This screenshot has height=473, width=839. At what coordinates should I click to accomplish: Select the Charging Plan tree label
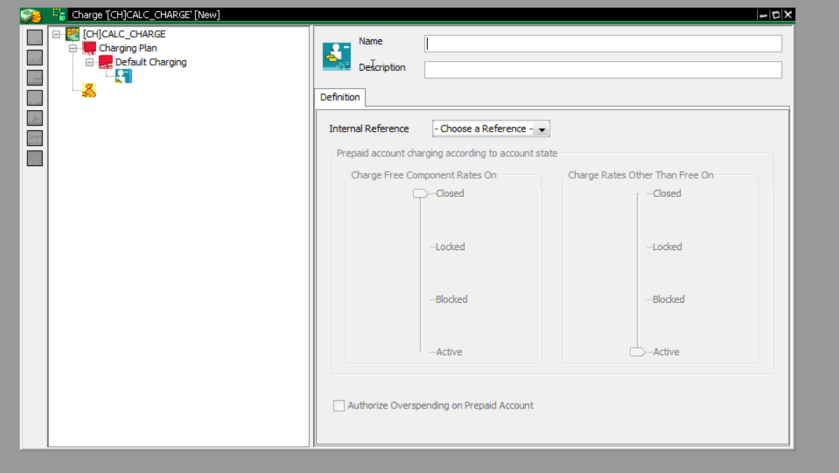[x=128, y=48]
